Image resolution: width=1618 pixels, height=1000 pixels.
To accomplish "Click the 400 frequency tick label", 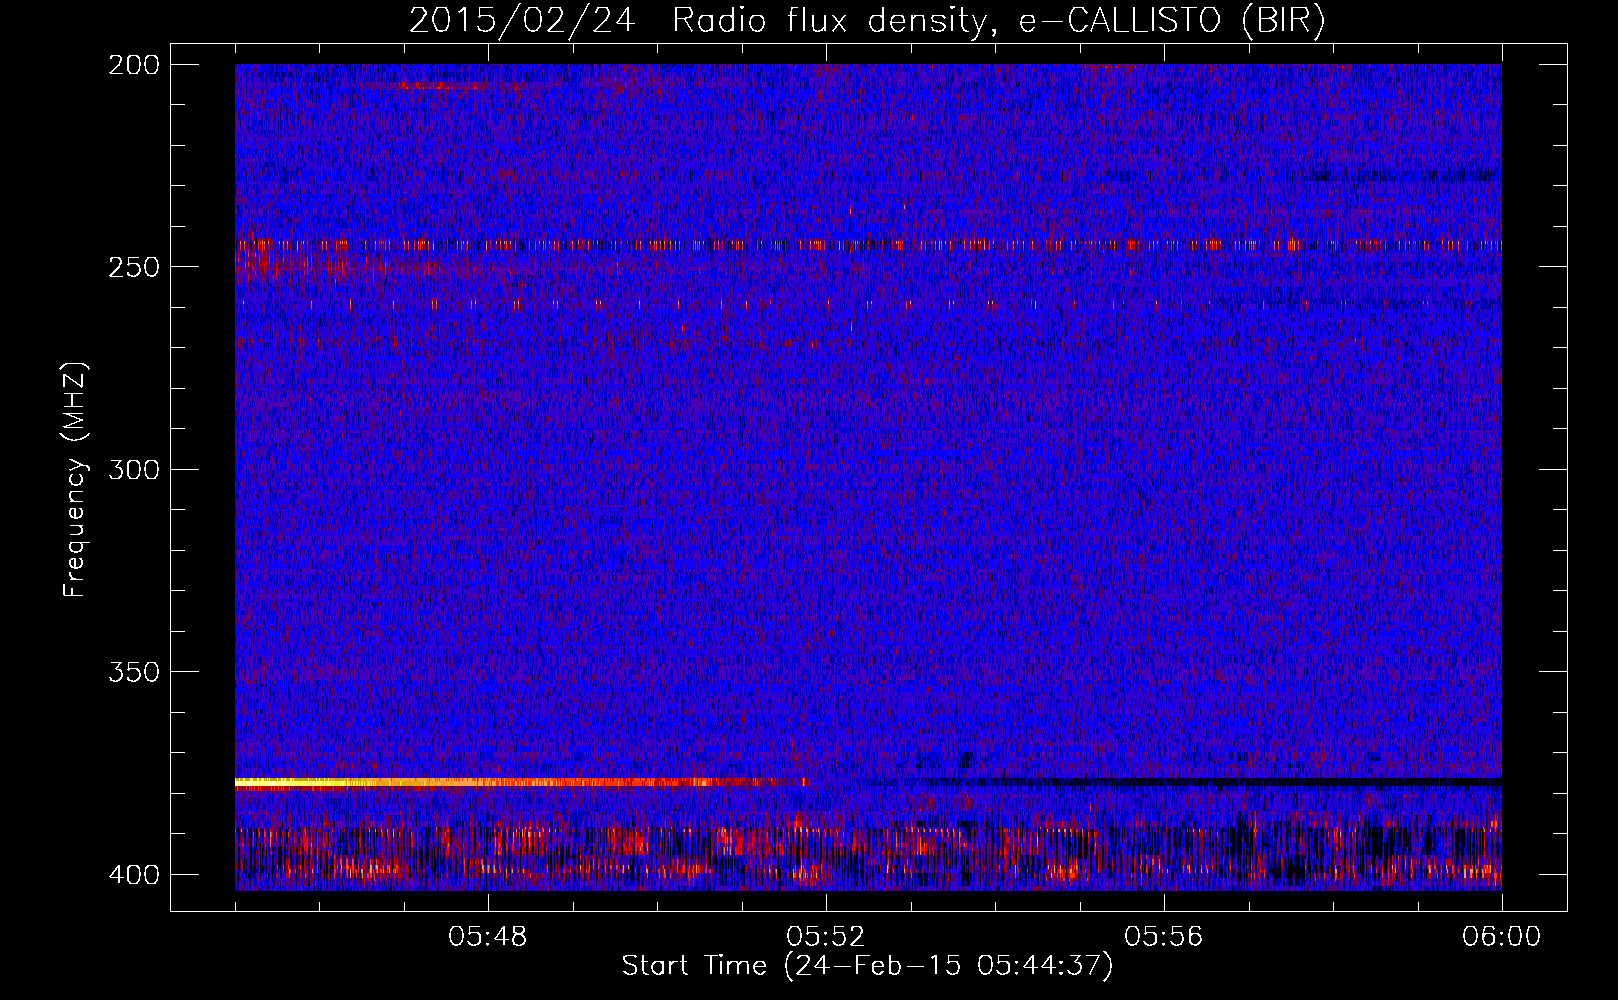I will [133, 875].
